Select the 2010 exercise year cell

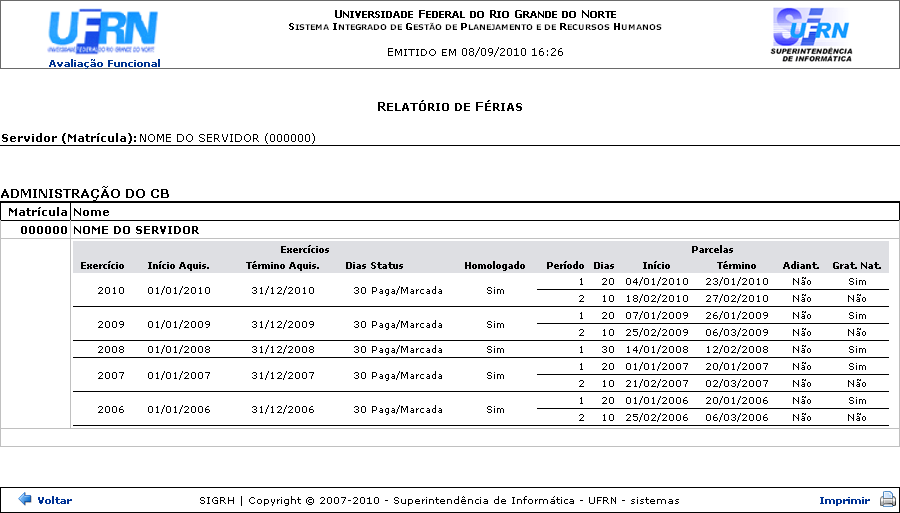(x=111, y=290)
